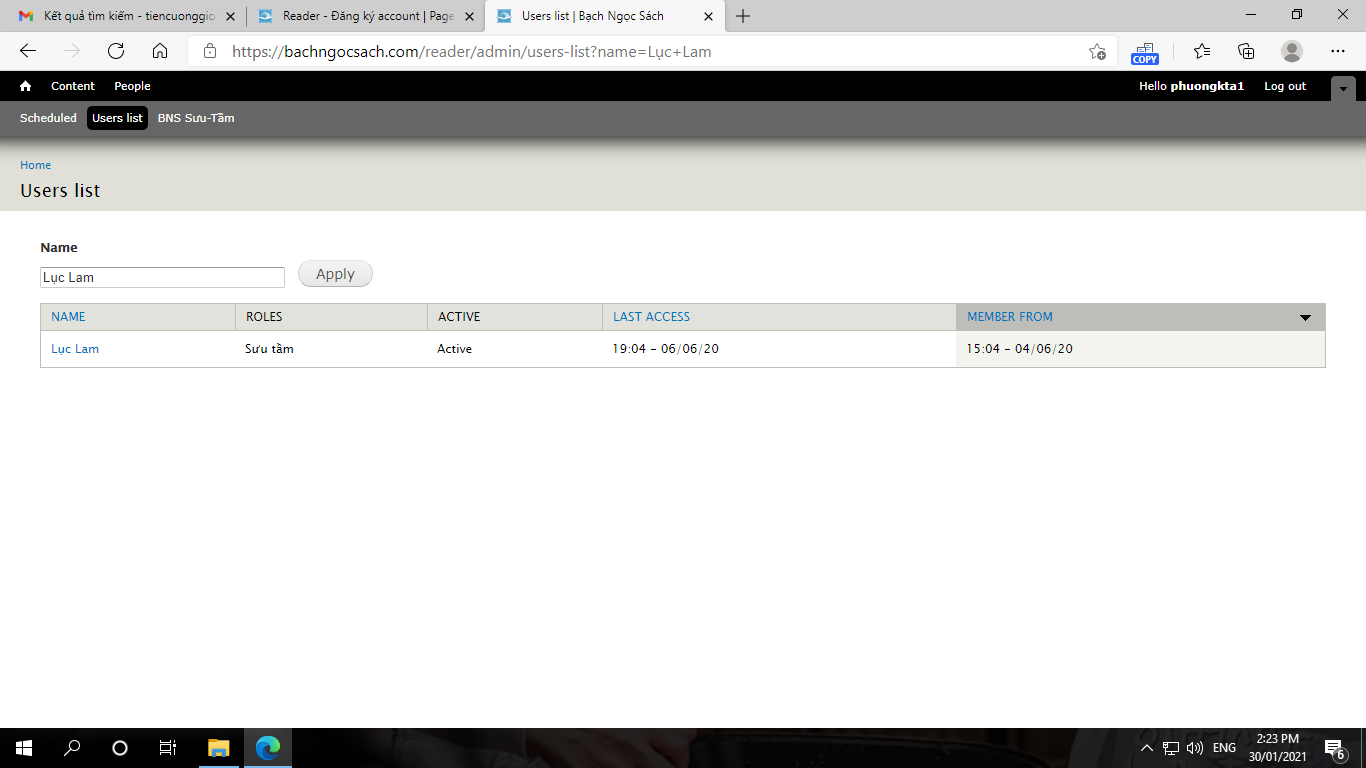Expand the admin toolbar dropdown arrow
Screen dimensions: 1366x768
click(1343, 89)
